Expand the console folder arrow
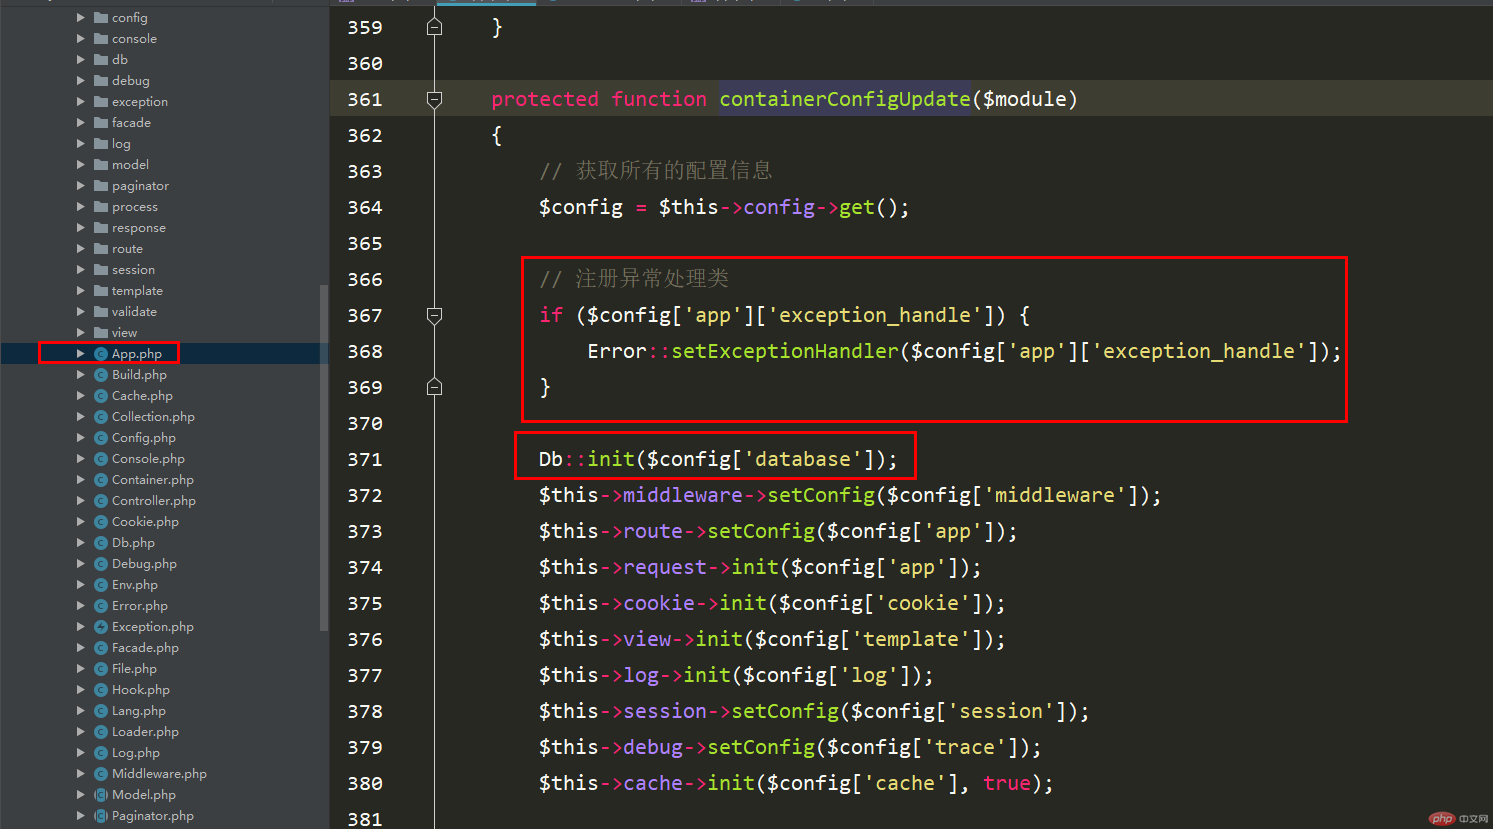 coord(81,38)
